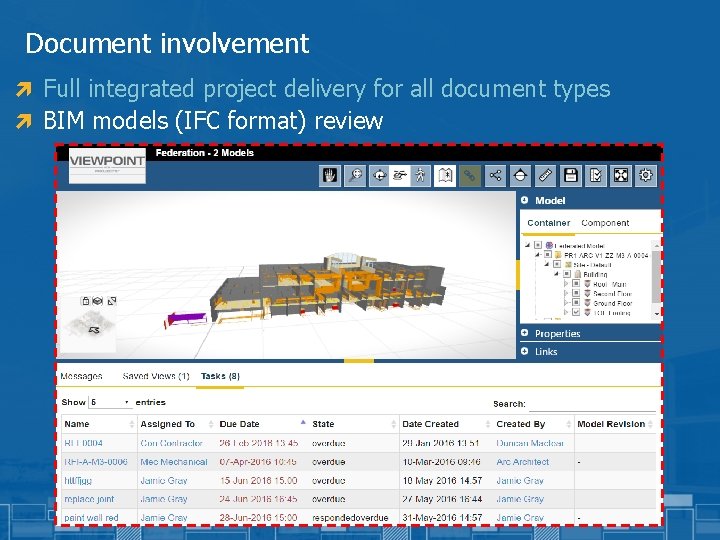Sort table by Due Date column
The image size is (720, 540).
click(262, 424)
